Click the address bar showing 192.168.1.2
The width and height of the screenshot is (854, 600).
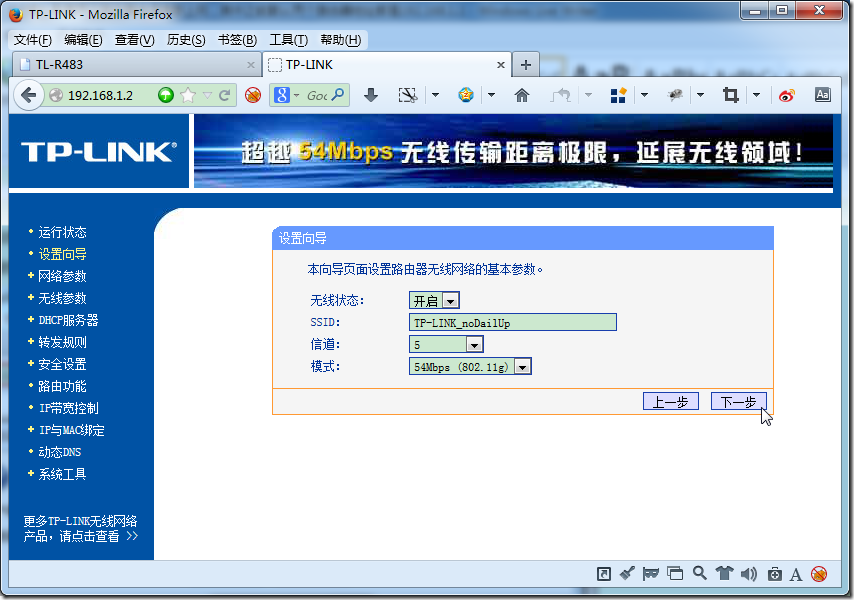click(100, 95)
